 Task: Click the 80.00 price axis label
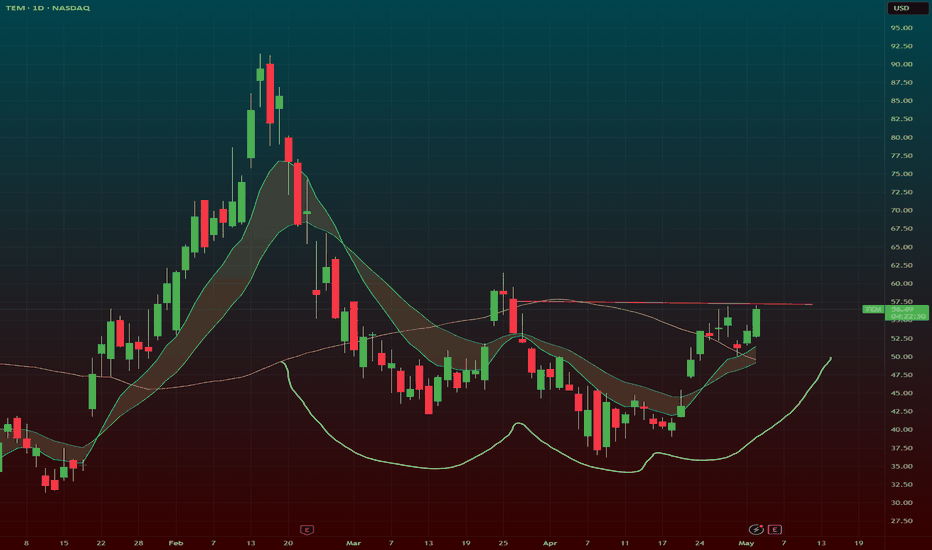click(901, 137)
